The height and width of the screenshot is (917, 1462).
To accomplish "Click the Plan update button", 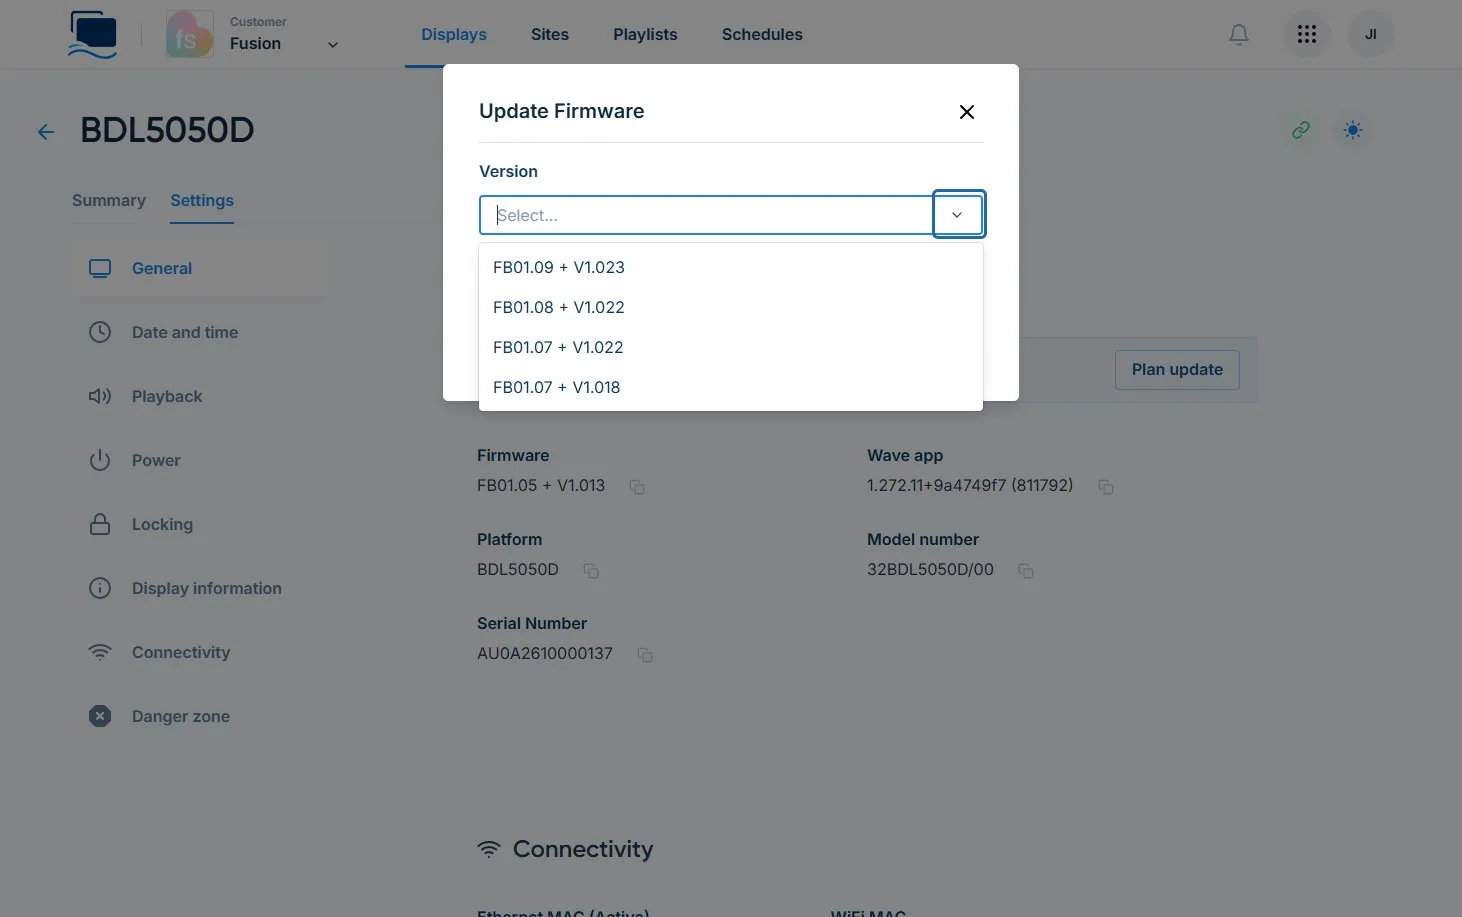I will pos(1177,370).
